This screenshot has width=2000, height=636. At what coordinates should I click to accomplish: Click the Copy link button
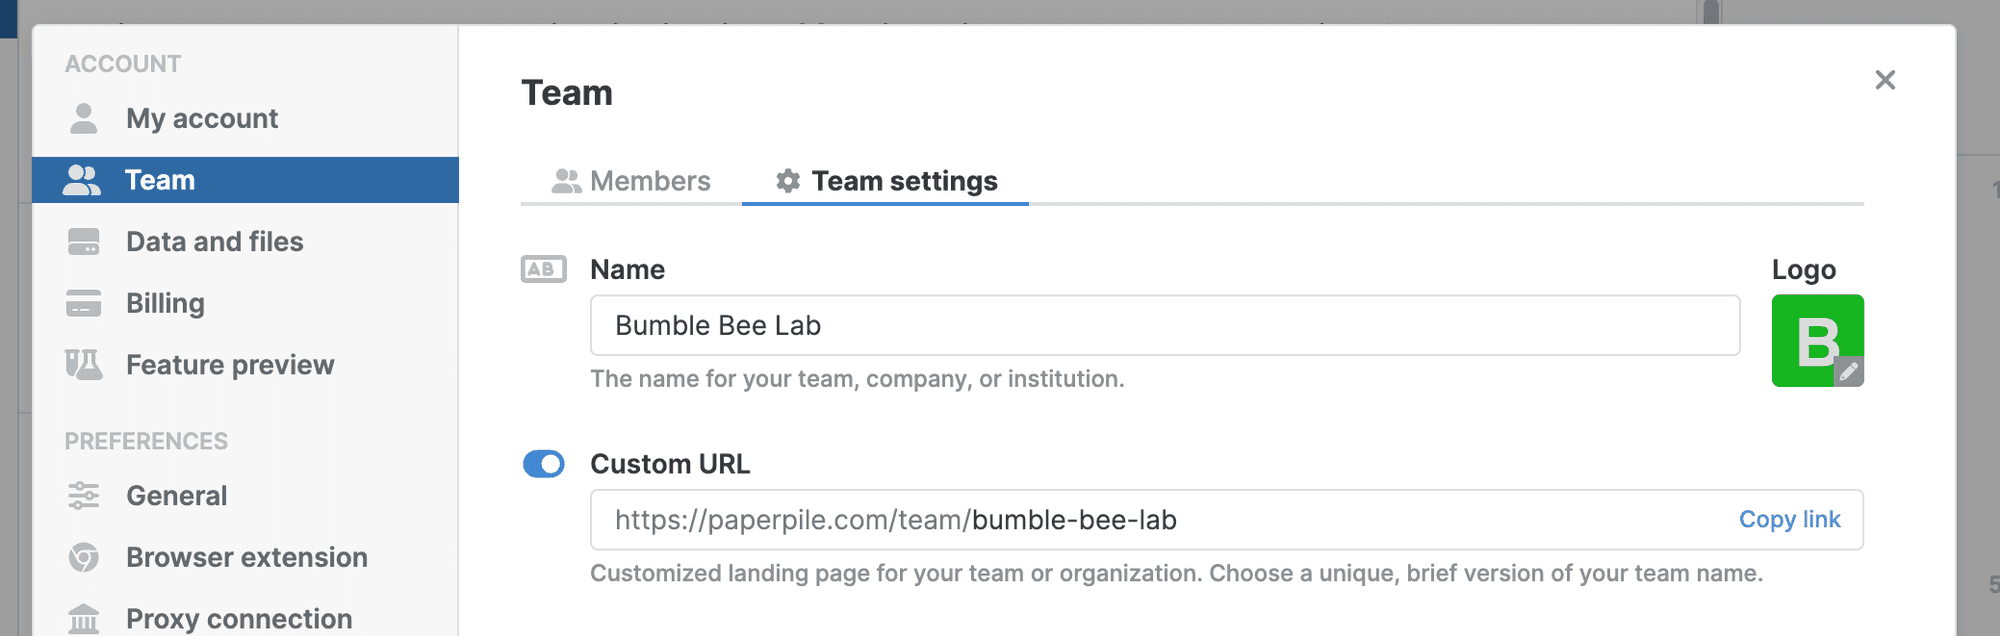point(1789,520)
